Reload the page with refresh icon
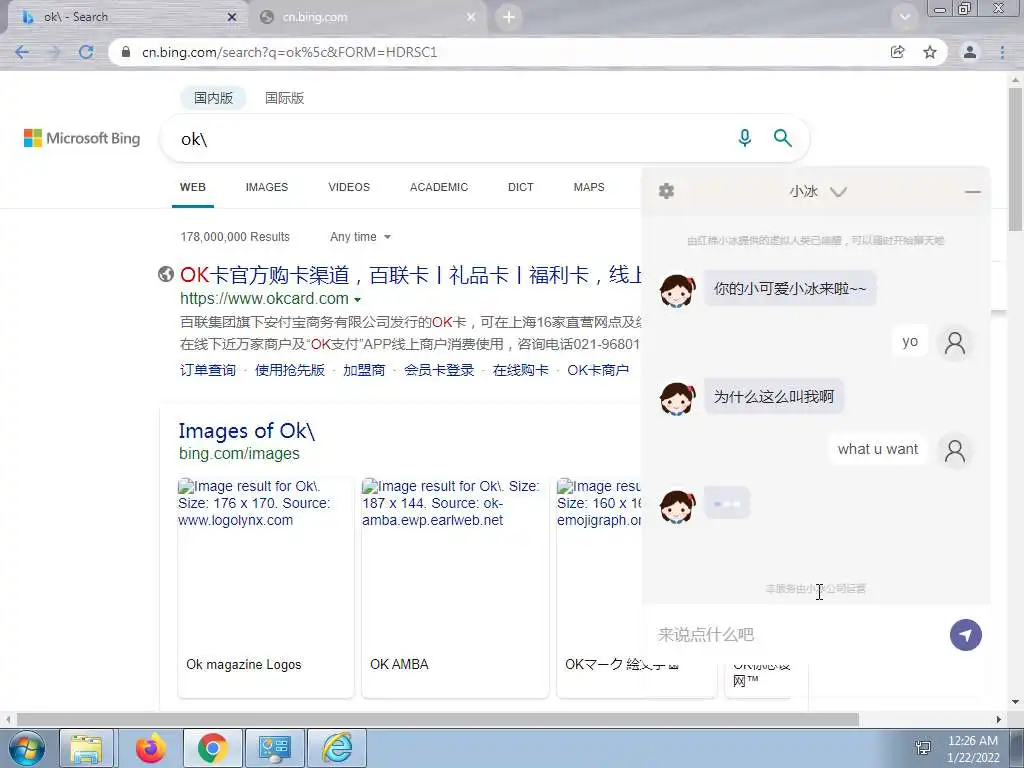1024x768 pixels. pyautogui.click(x=86, y=52)
